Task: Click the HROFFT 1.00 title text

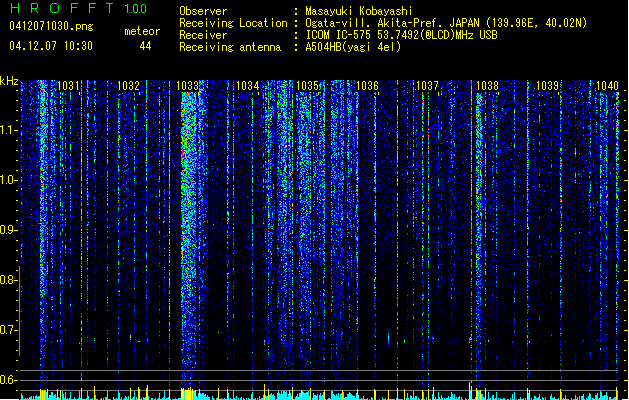Action: [78, 8]
